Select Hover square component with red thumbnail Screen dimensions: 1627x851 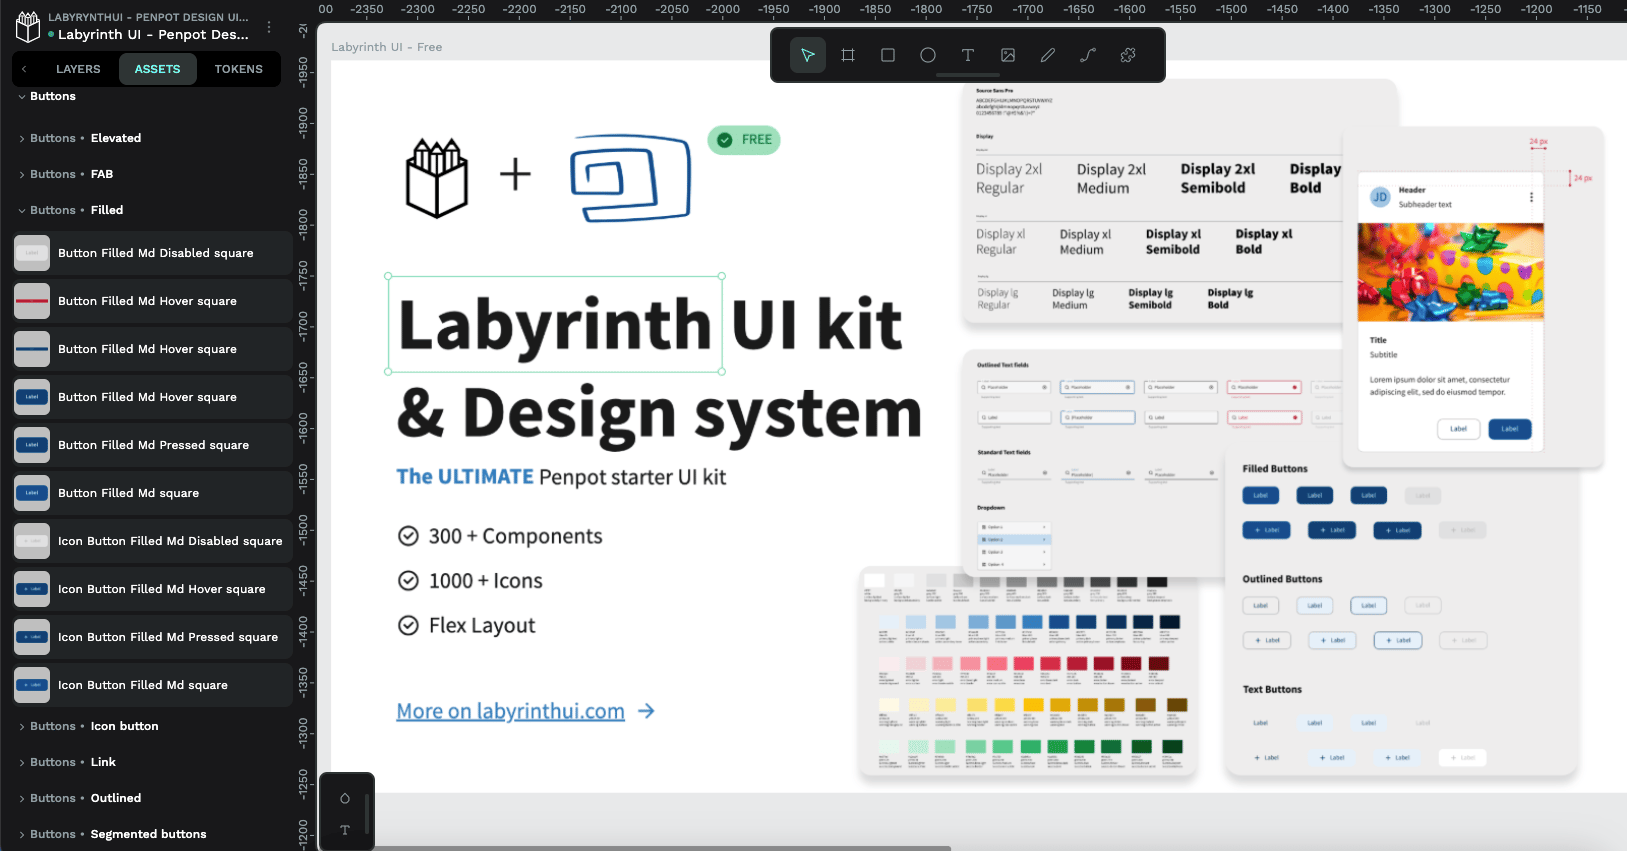(x=153, y=301)
